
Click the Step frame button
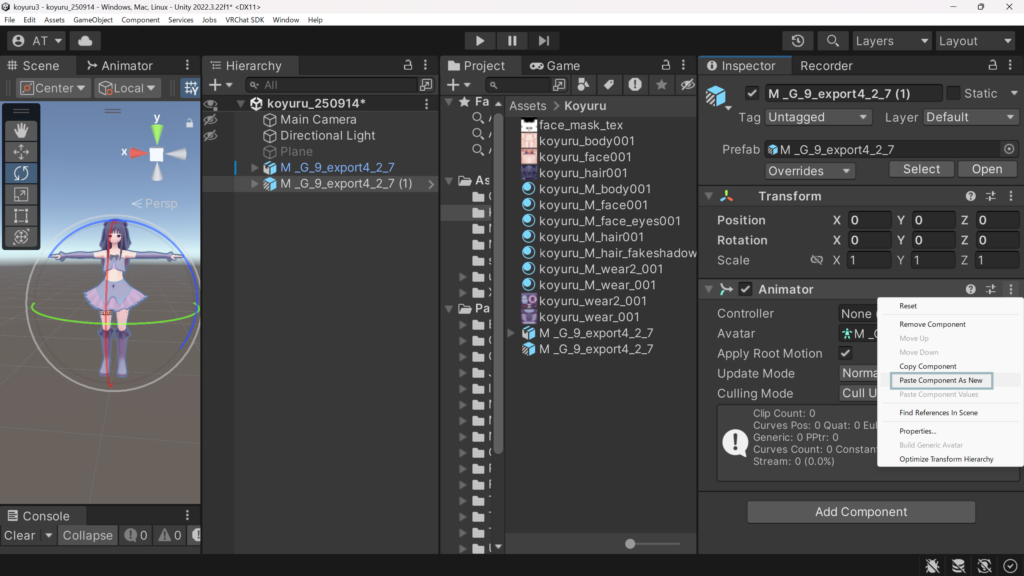point(543,40)
